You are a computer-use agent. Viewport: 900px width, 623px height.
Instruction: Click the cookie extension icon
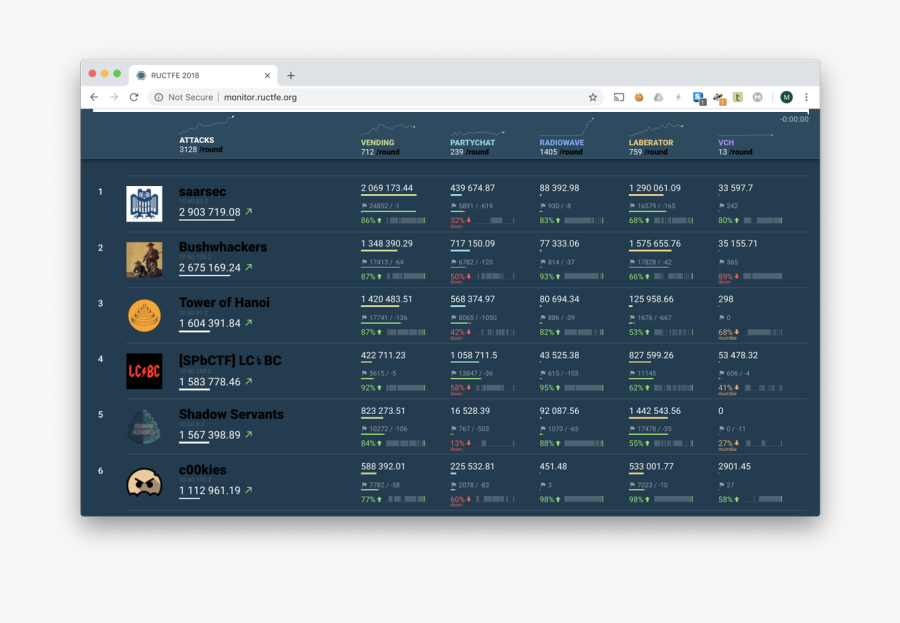pyautogui.click(x=638, y=97)
